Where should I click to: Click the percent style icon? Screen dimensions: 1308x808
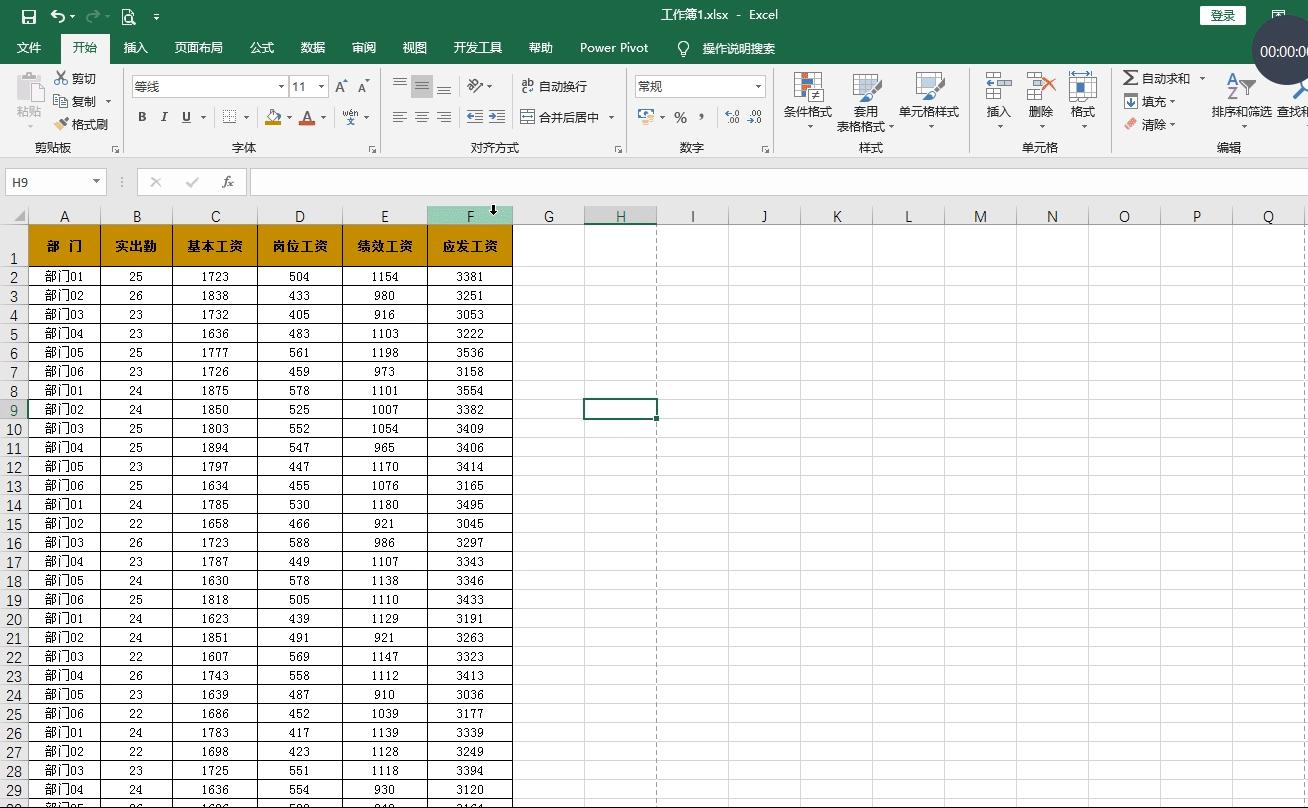[x=679, y=117]
